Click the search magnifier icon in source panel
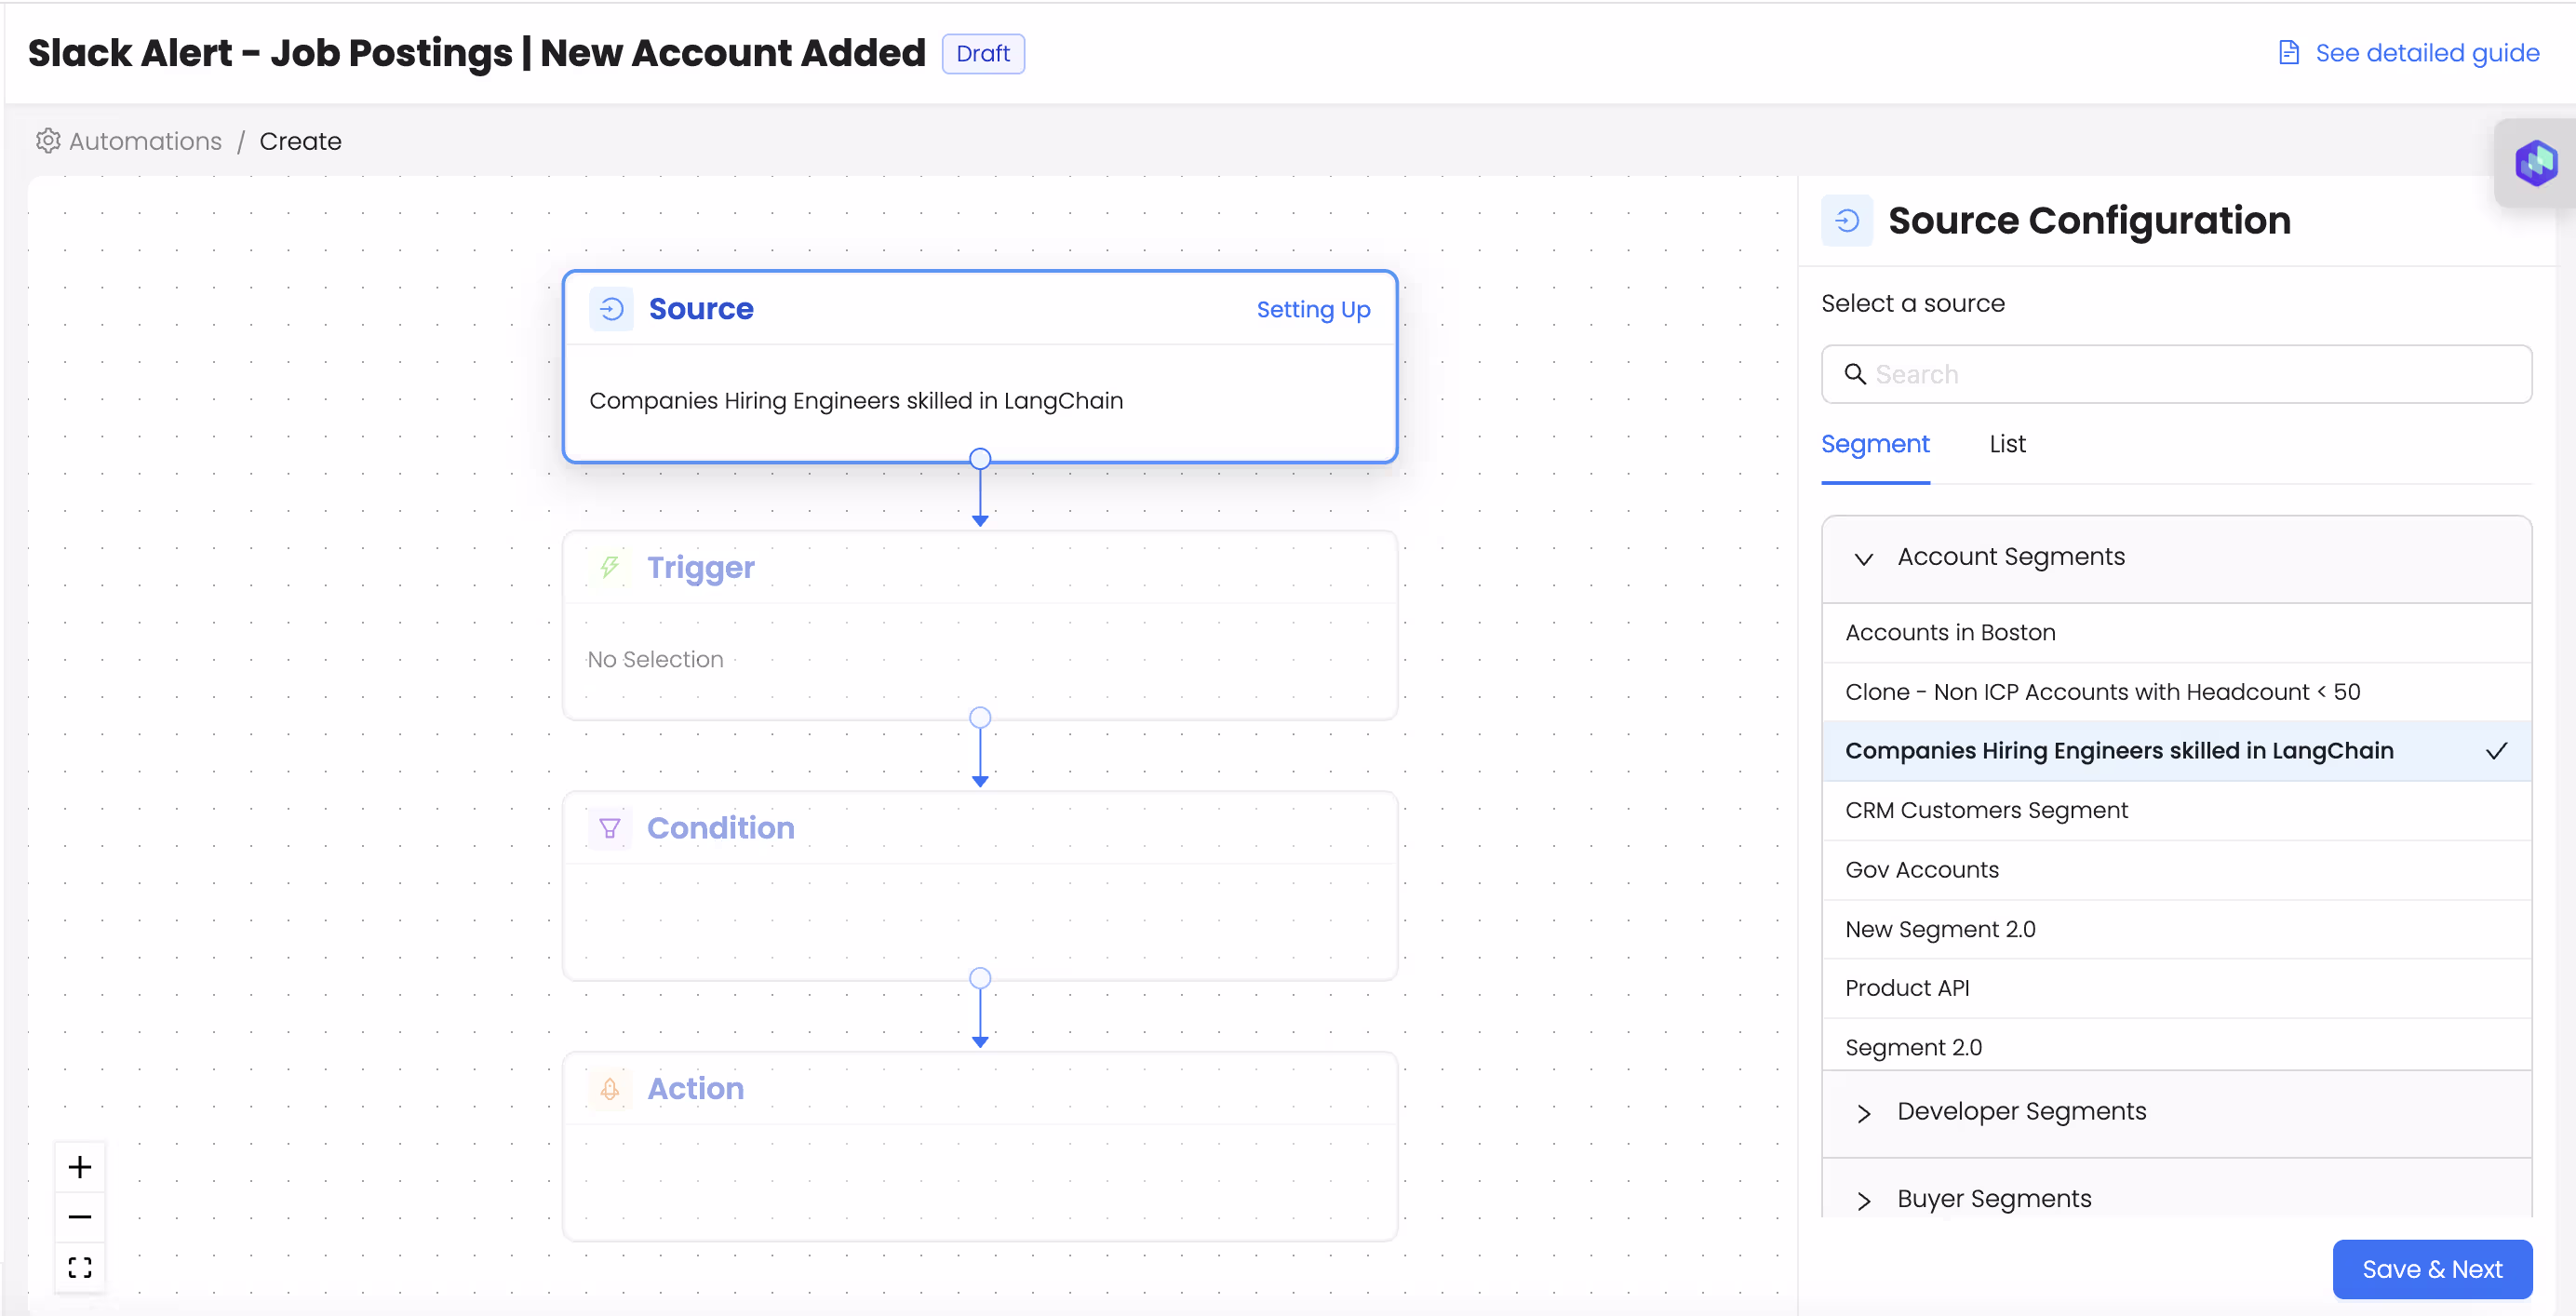Viewport: 2576px width, 1316px height. [x=1856, y=373]
